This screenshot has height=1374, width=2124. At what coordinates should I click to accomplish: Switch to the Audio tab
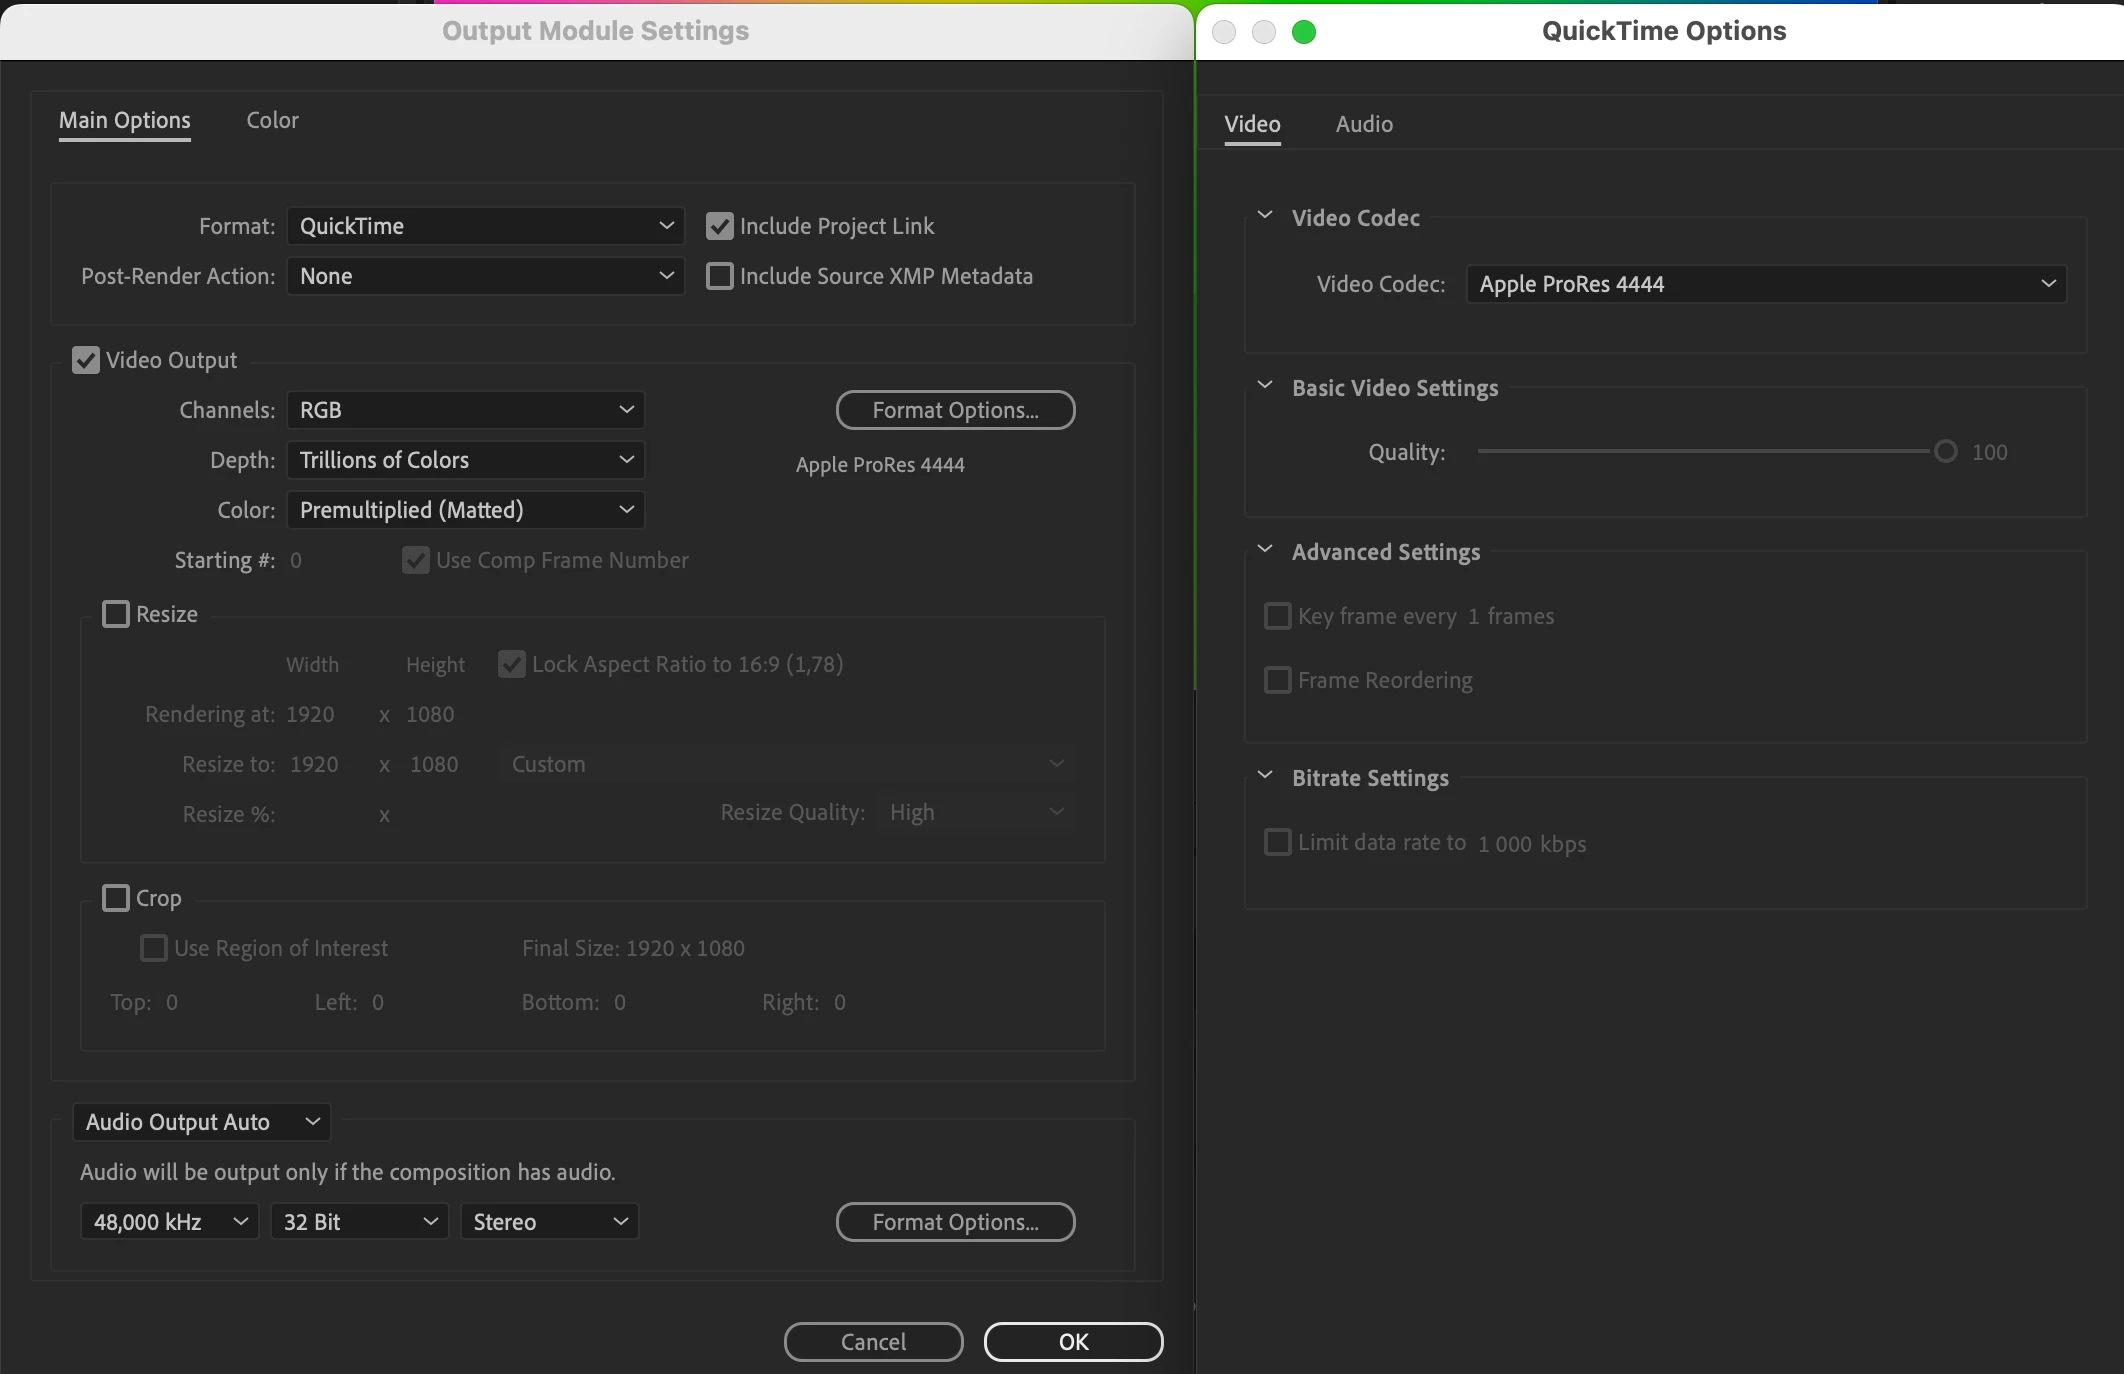coord(1364,124)
